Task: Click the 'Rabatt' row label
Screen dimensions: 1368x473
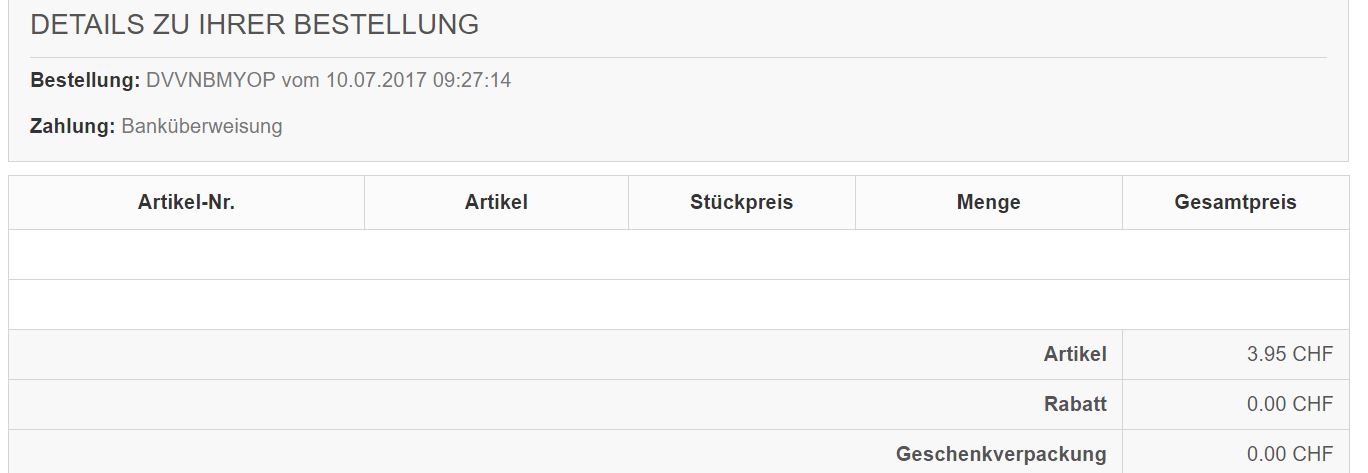Action: pyautogui.click(x=1075, y=404)
